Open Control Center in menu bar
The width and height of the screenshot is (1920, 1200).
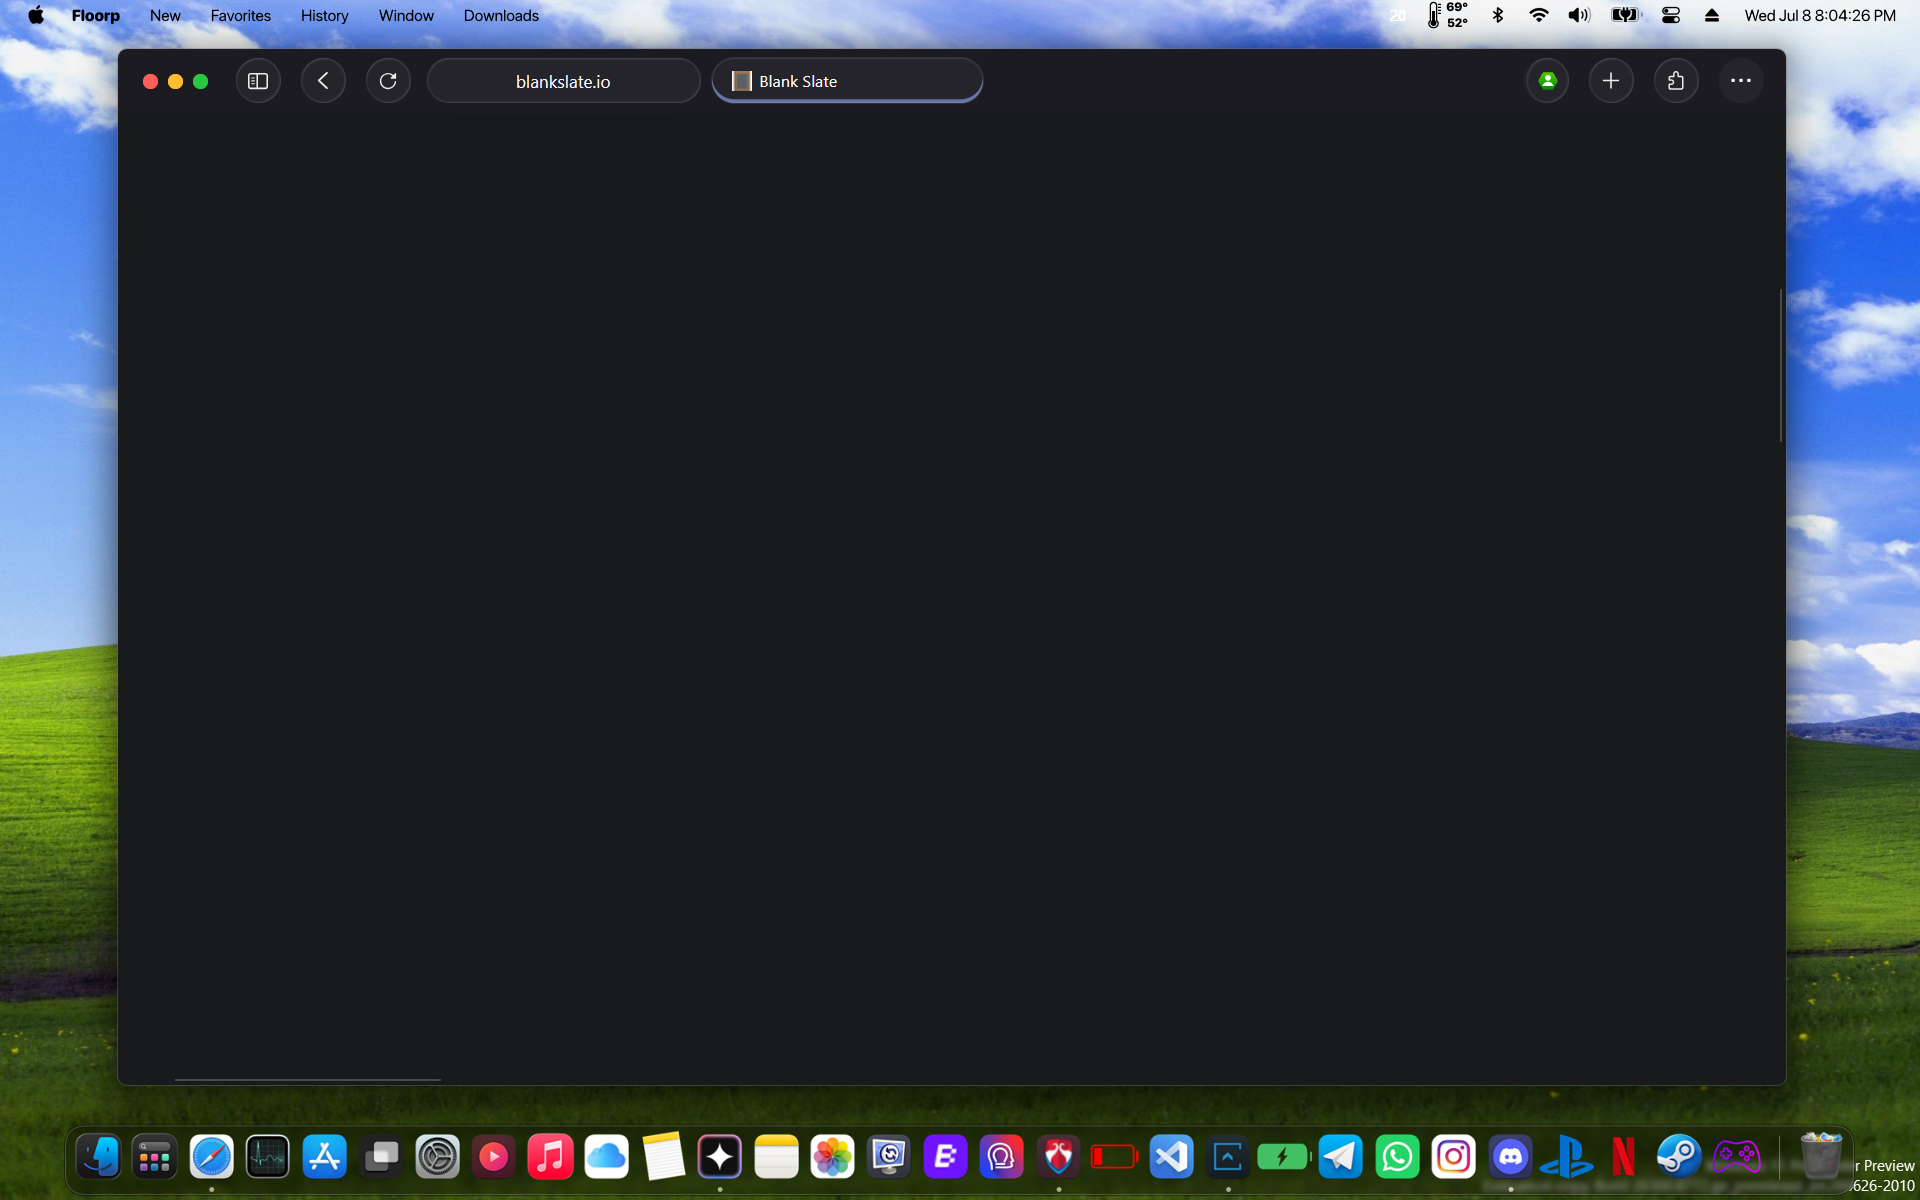coord(1670,15)
